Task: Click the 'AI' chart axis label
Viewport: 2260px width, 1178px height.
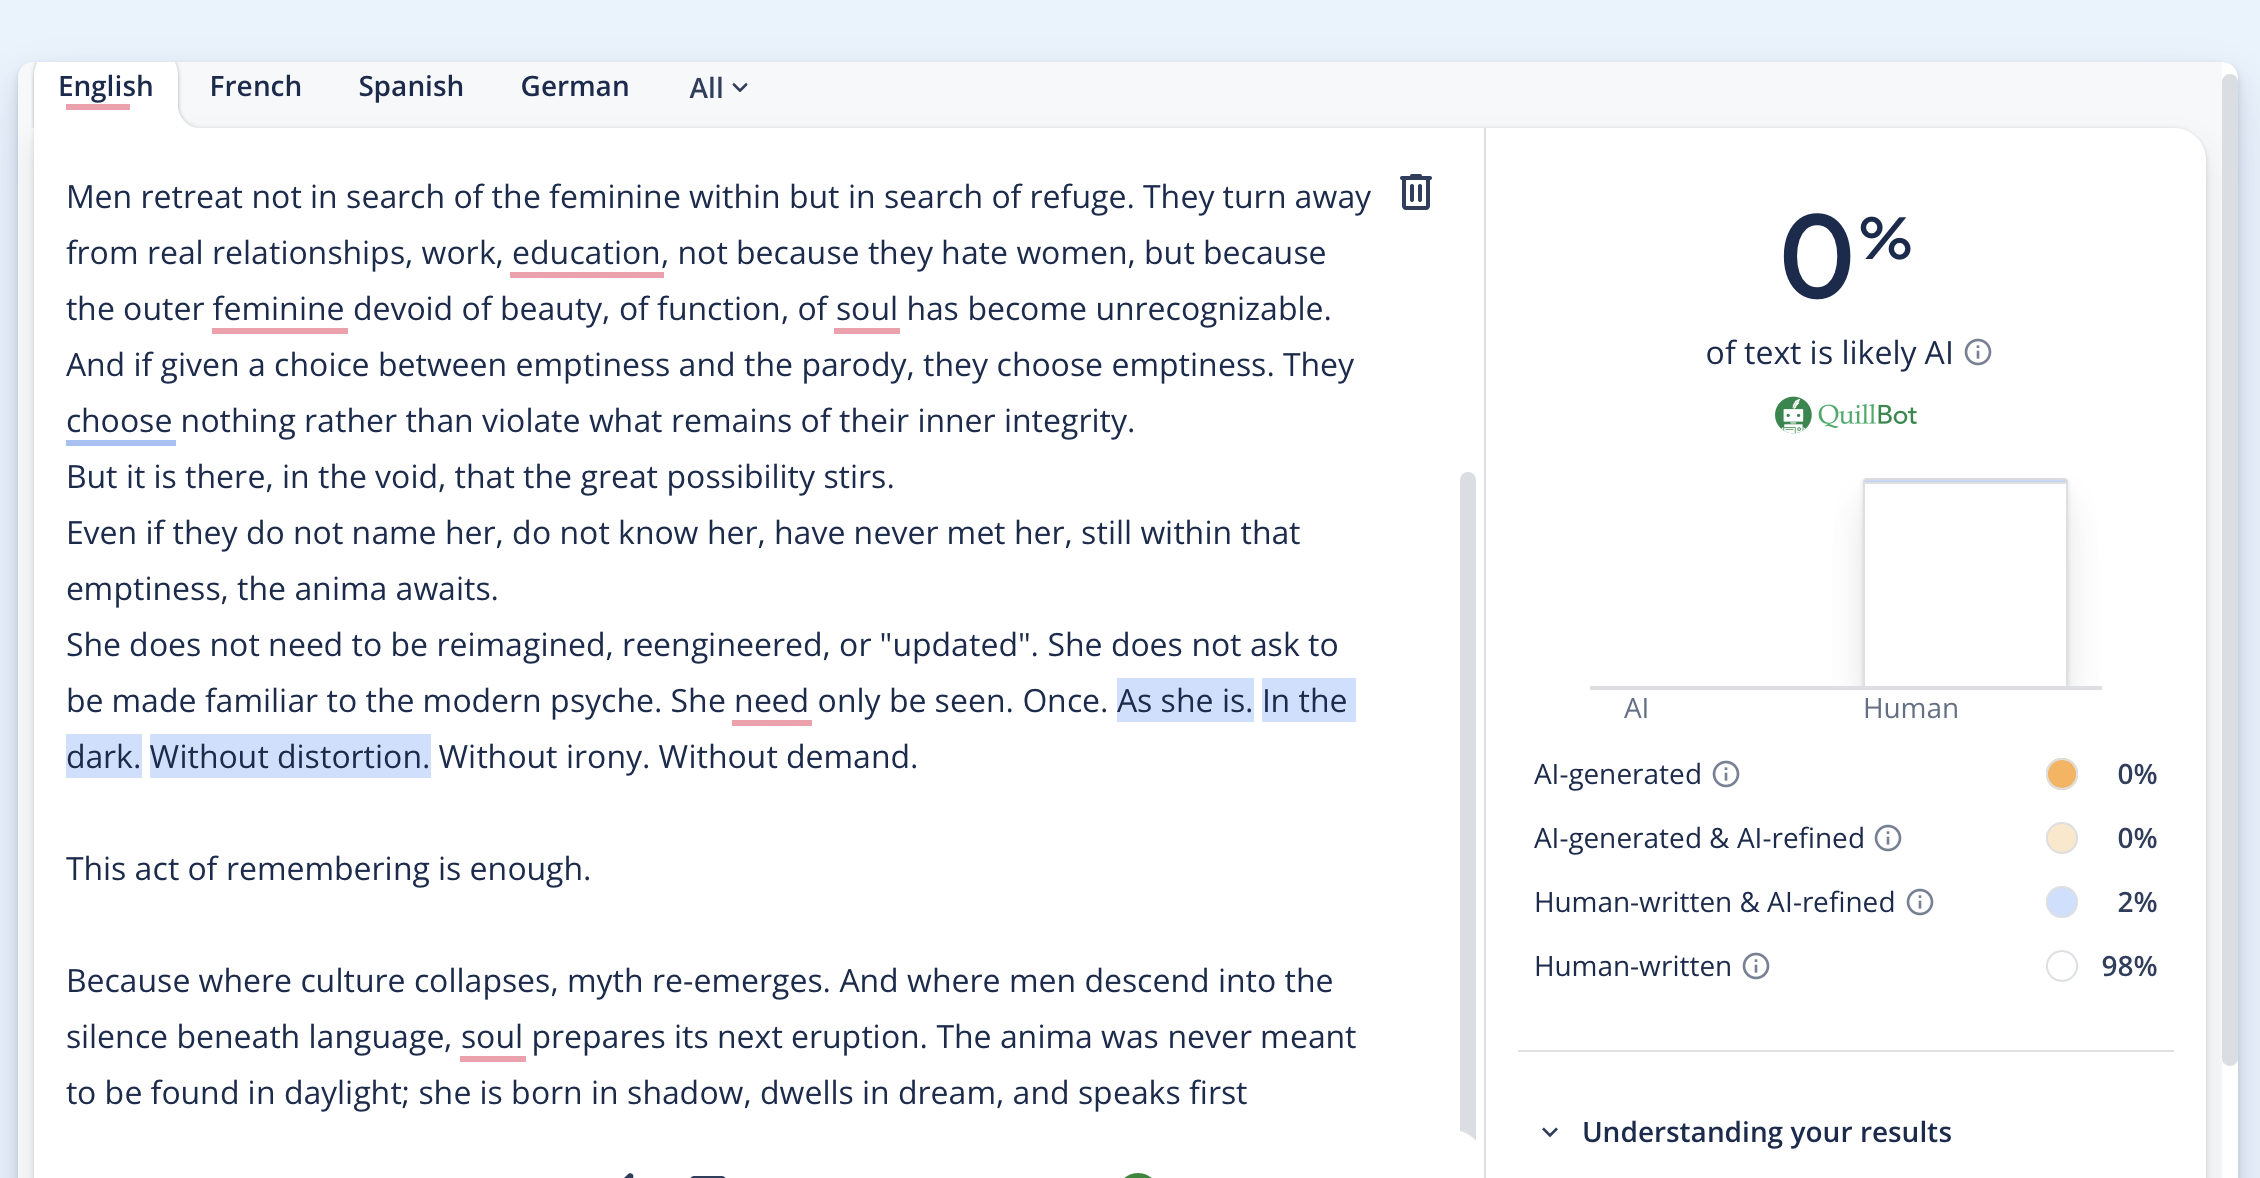Action: pos(1636,709)
